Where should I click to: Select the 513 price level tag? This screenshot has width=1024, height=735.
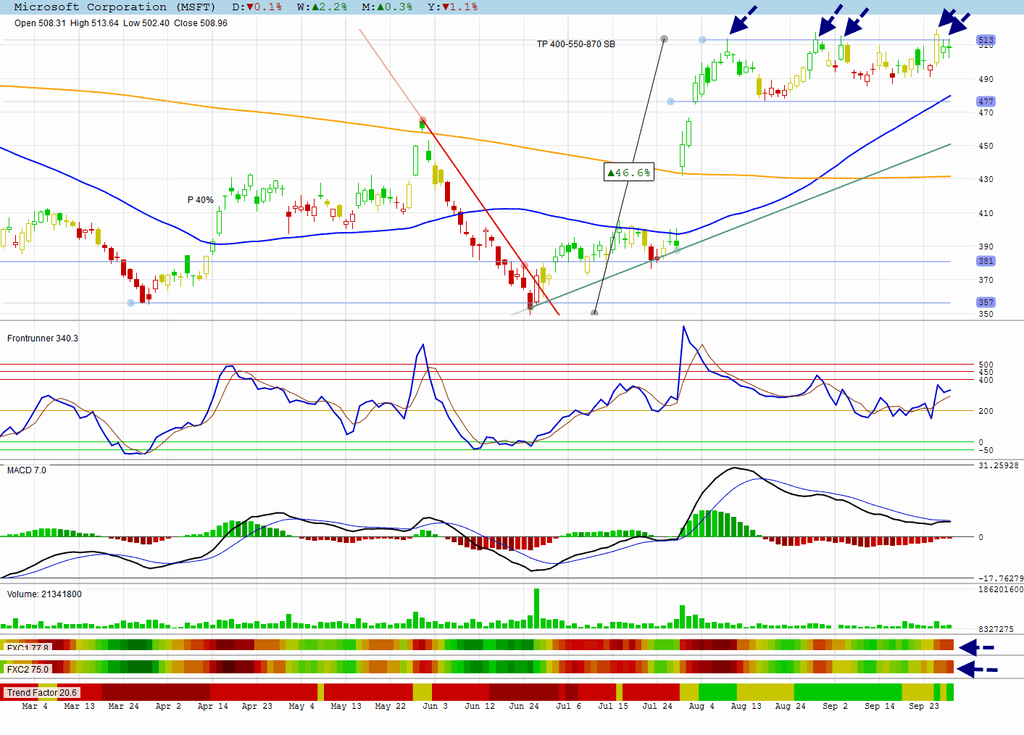pyautogui.click(x=985, y=41)
